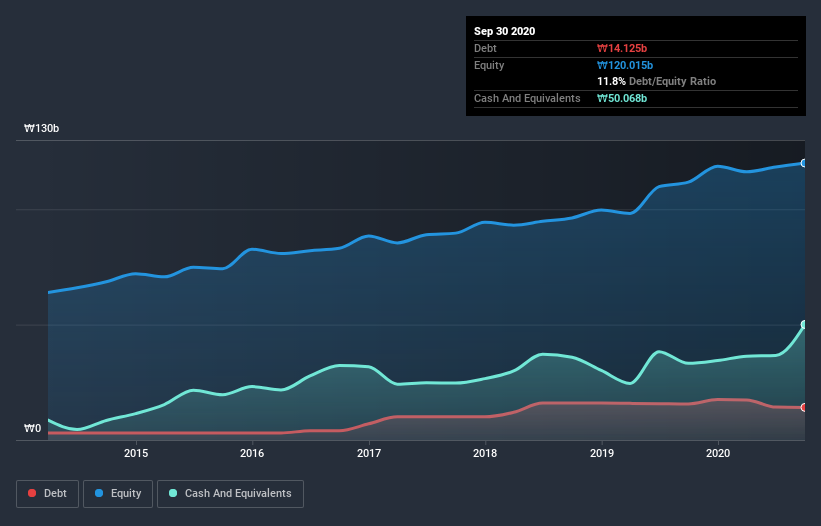This screenshot has height=526, width=821.
Task: Click the teal Cash legend dot
Action: coord(173,493)
